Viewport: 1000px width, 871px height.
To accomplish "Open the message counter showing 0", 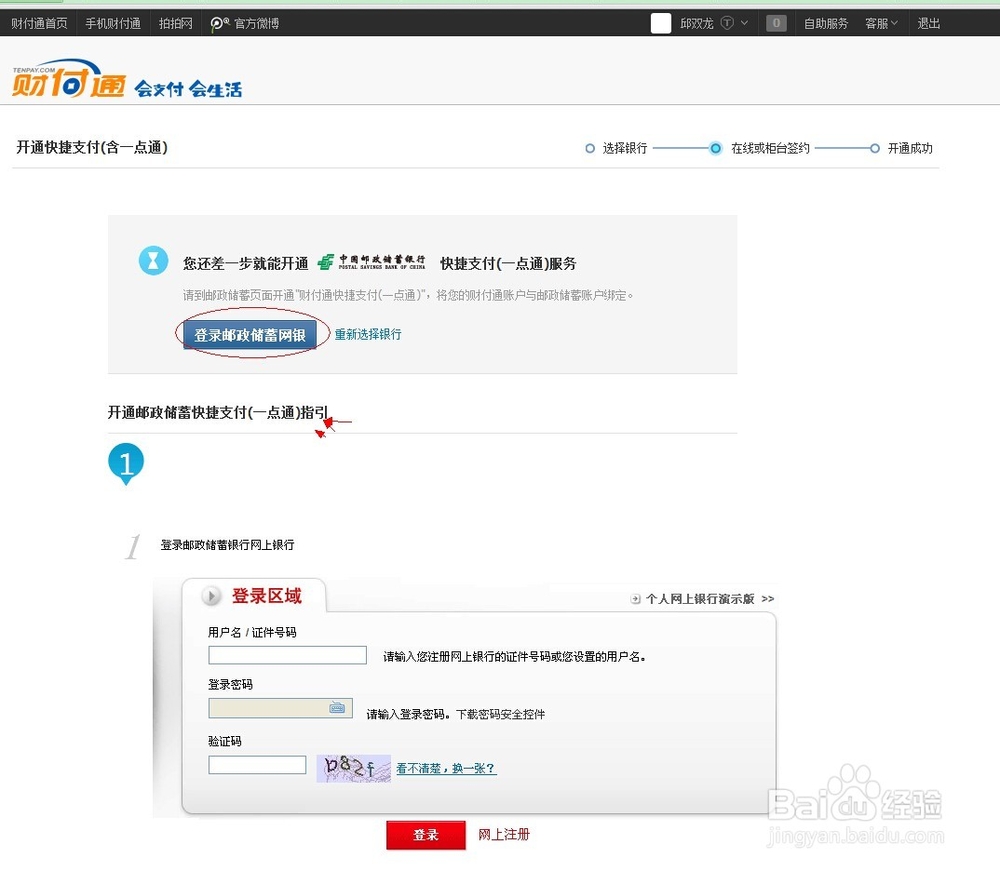I will 776,23.
